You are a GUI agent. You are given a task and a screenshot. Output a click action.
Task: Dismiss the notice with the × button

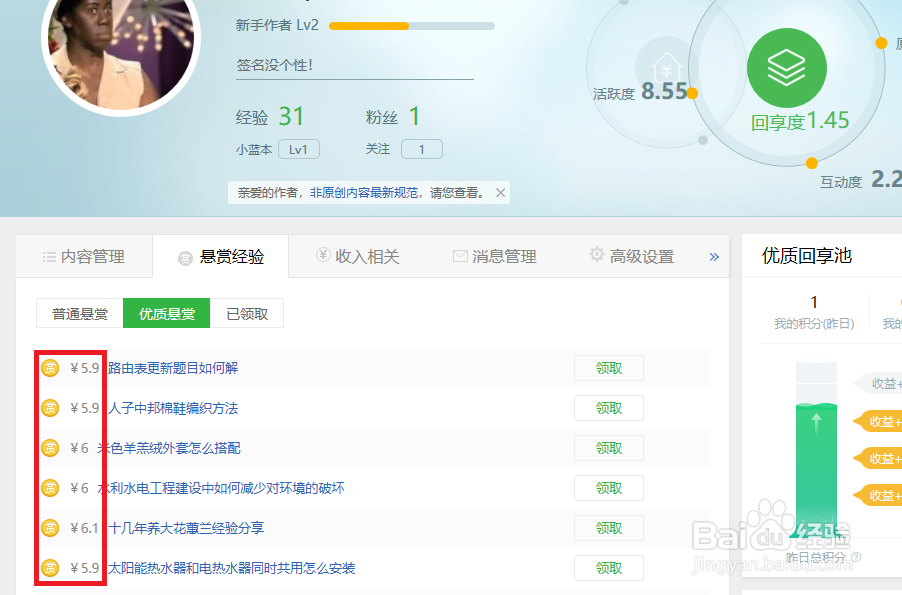(500, 191)
